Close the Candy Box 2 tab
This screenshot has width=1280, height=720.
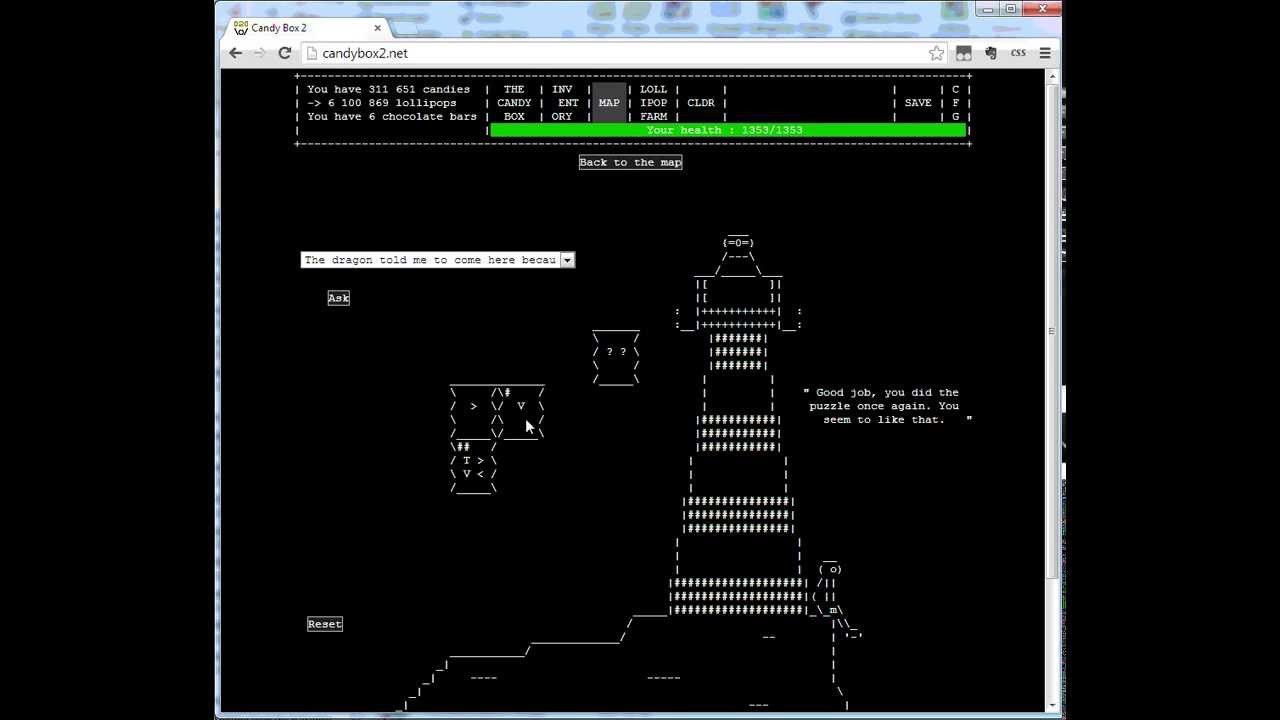click(378, 28)
